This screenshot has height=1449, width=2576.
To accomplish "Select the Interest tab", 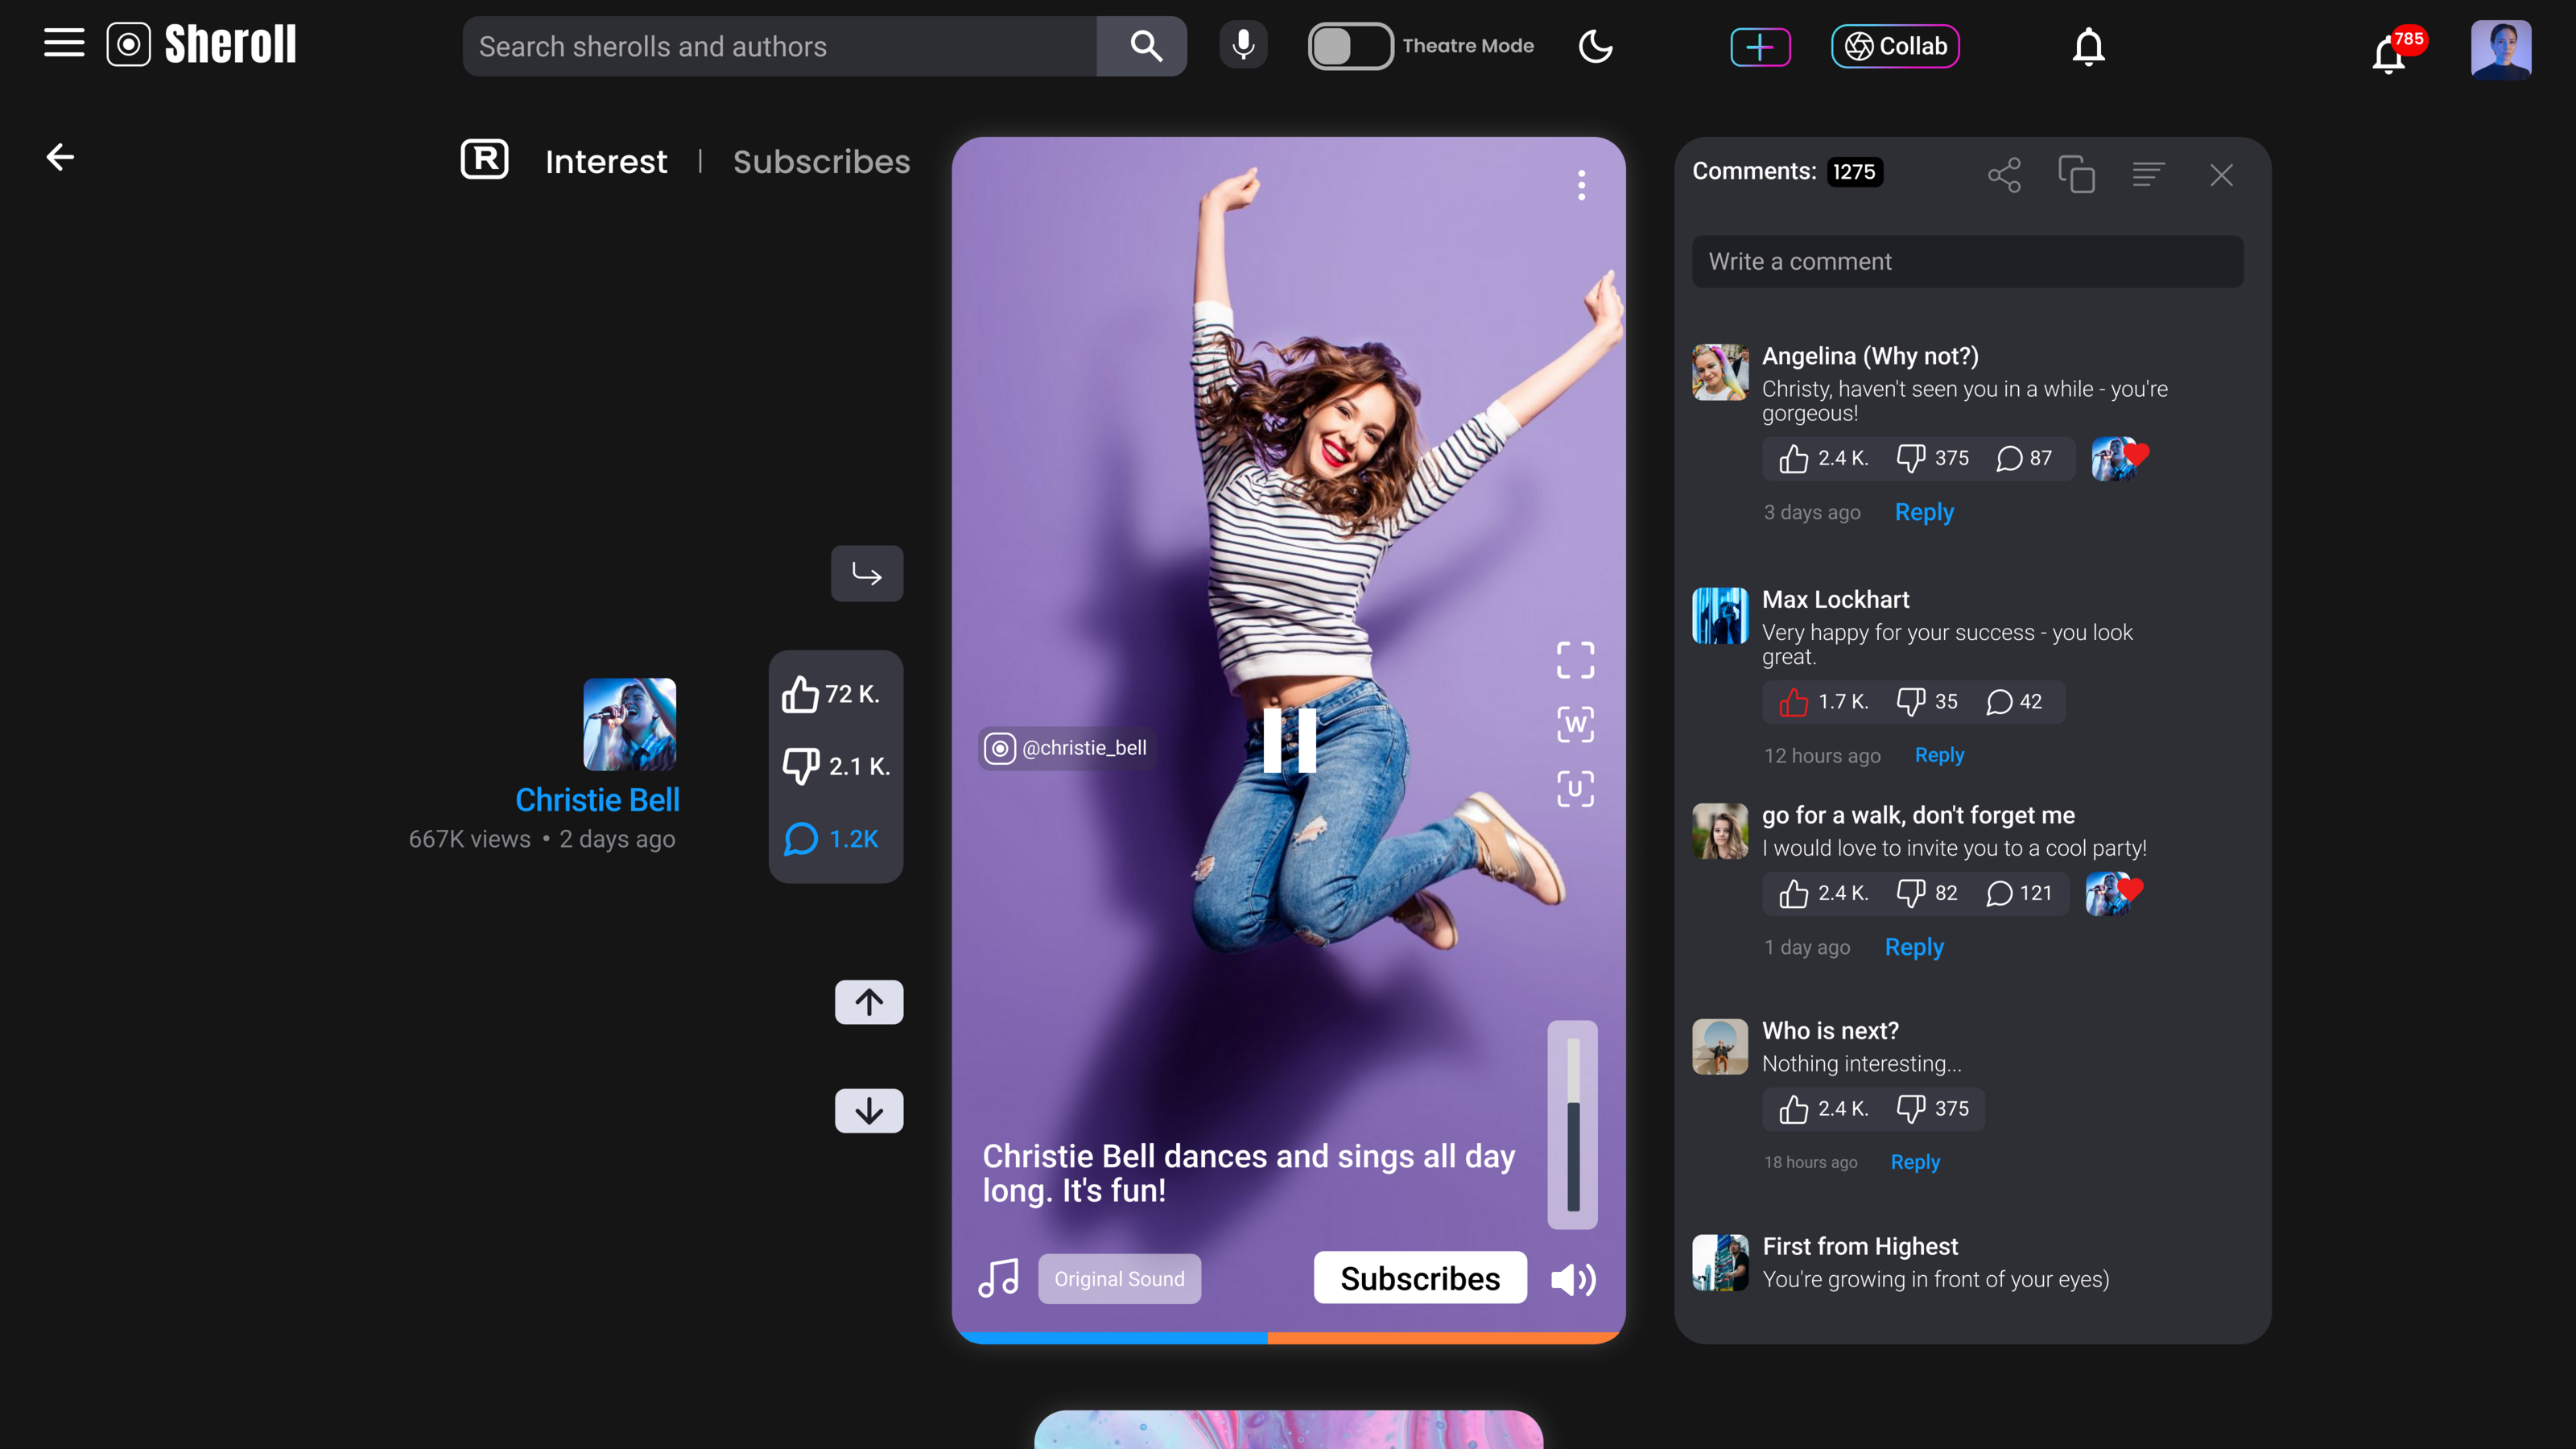I will (x=606, y=162).
